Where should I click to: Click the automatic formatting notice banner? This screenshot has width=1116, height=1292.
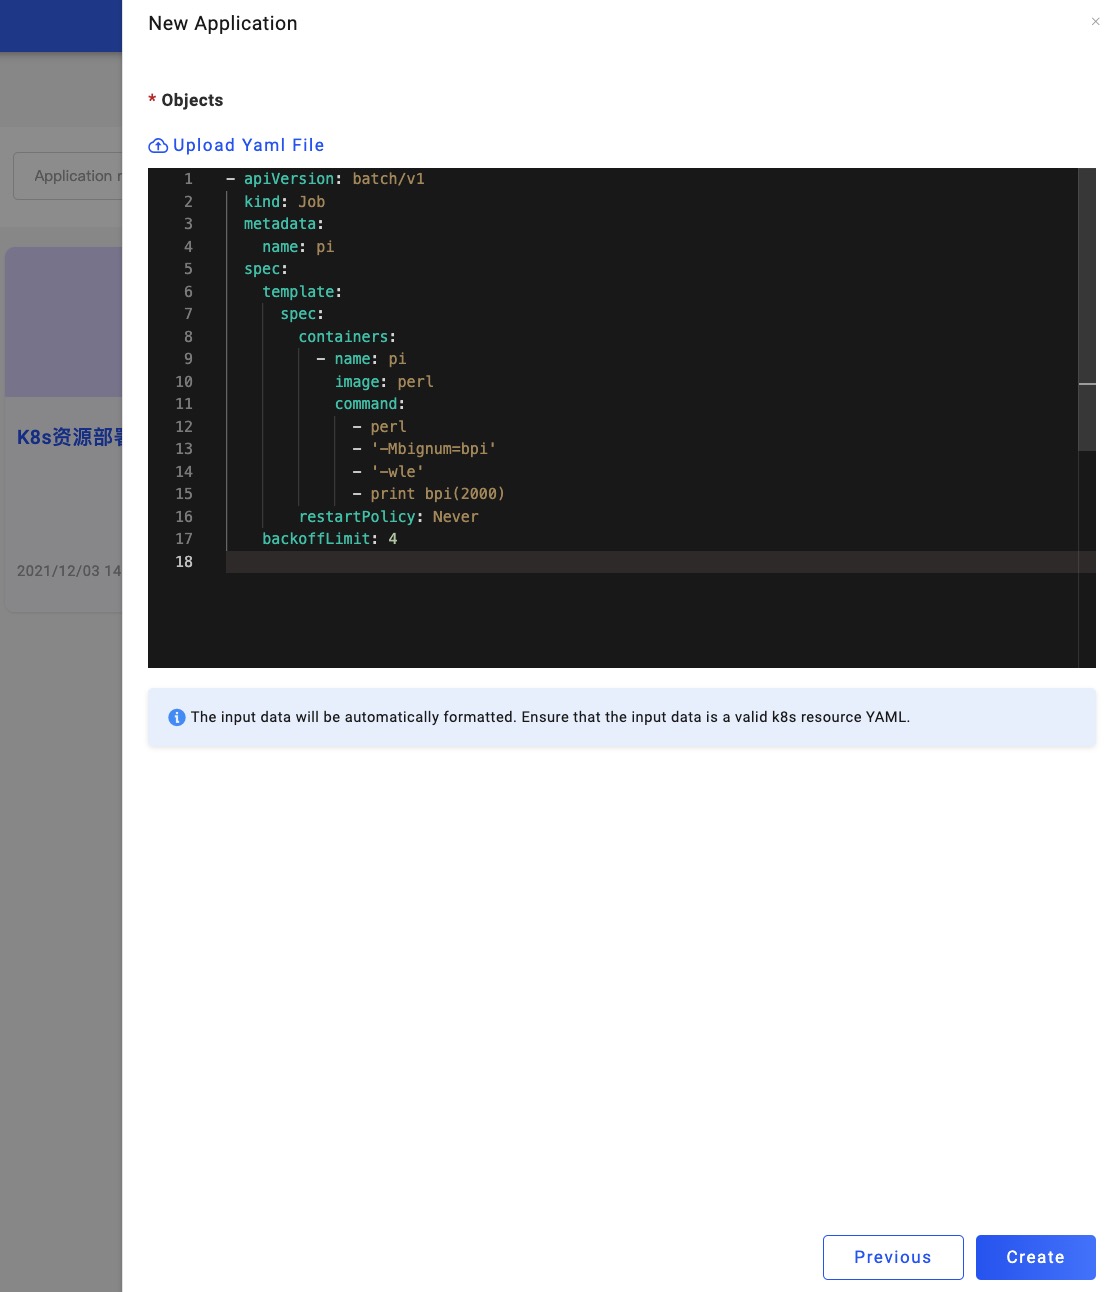pos(621,717)
